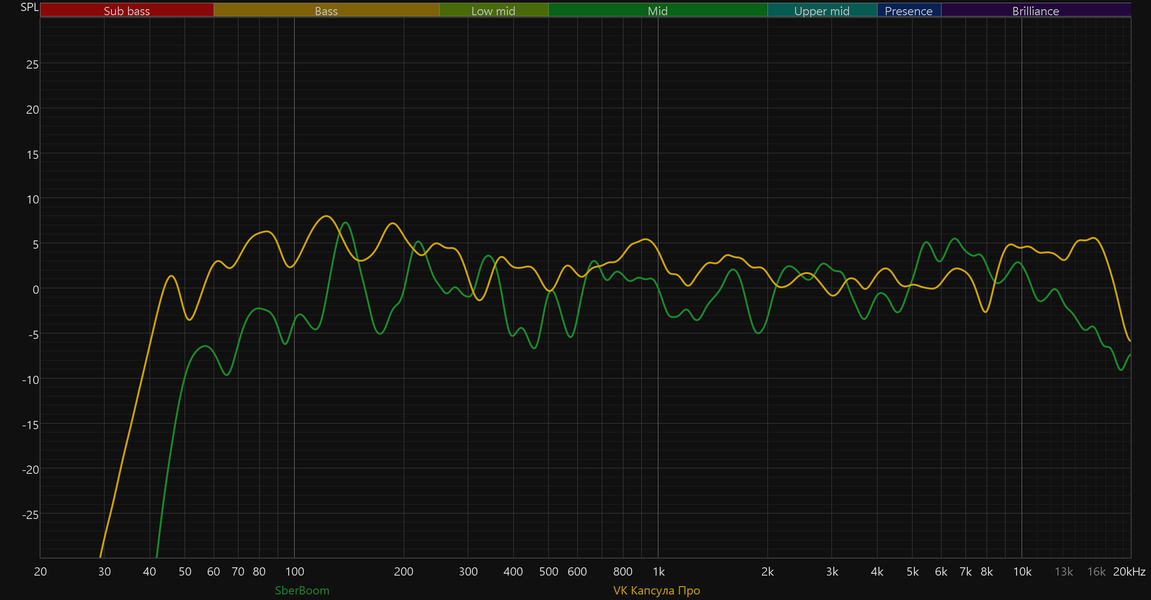This screenshot has height=600, width=1151.
Task: Click the SberBoom legend label
Action: 302,590
